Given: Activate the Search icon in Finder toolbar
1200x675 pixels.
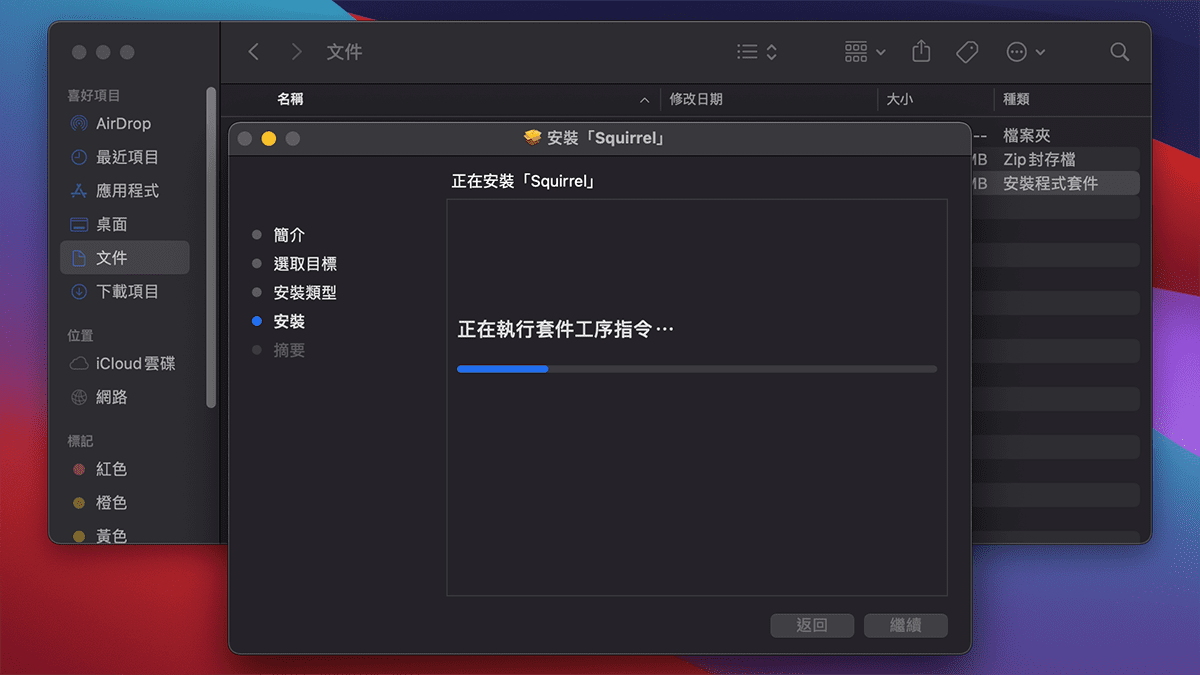Looking at the screenshot, I should coord(1119,51).
